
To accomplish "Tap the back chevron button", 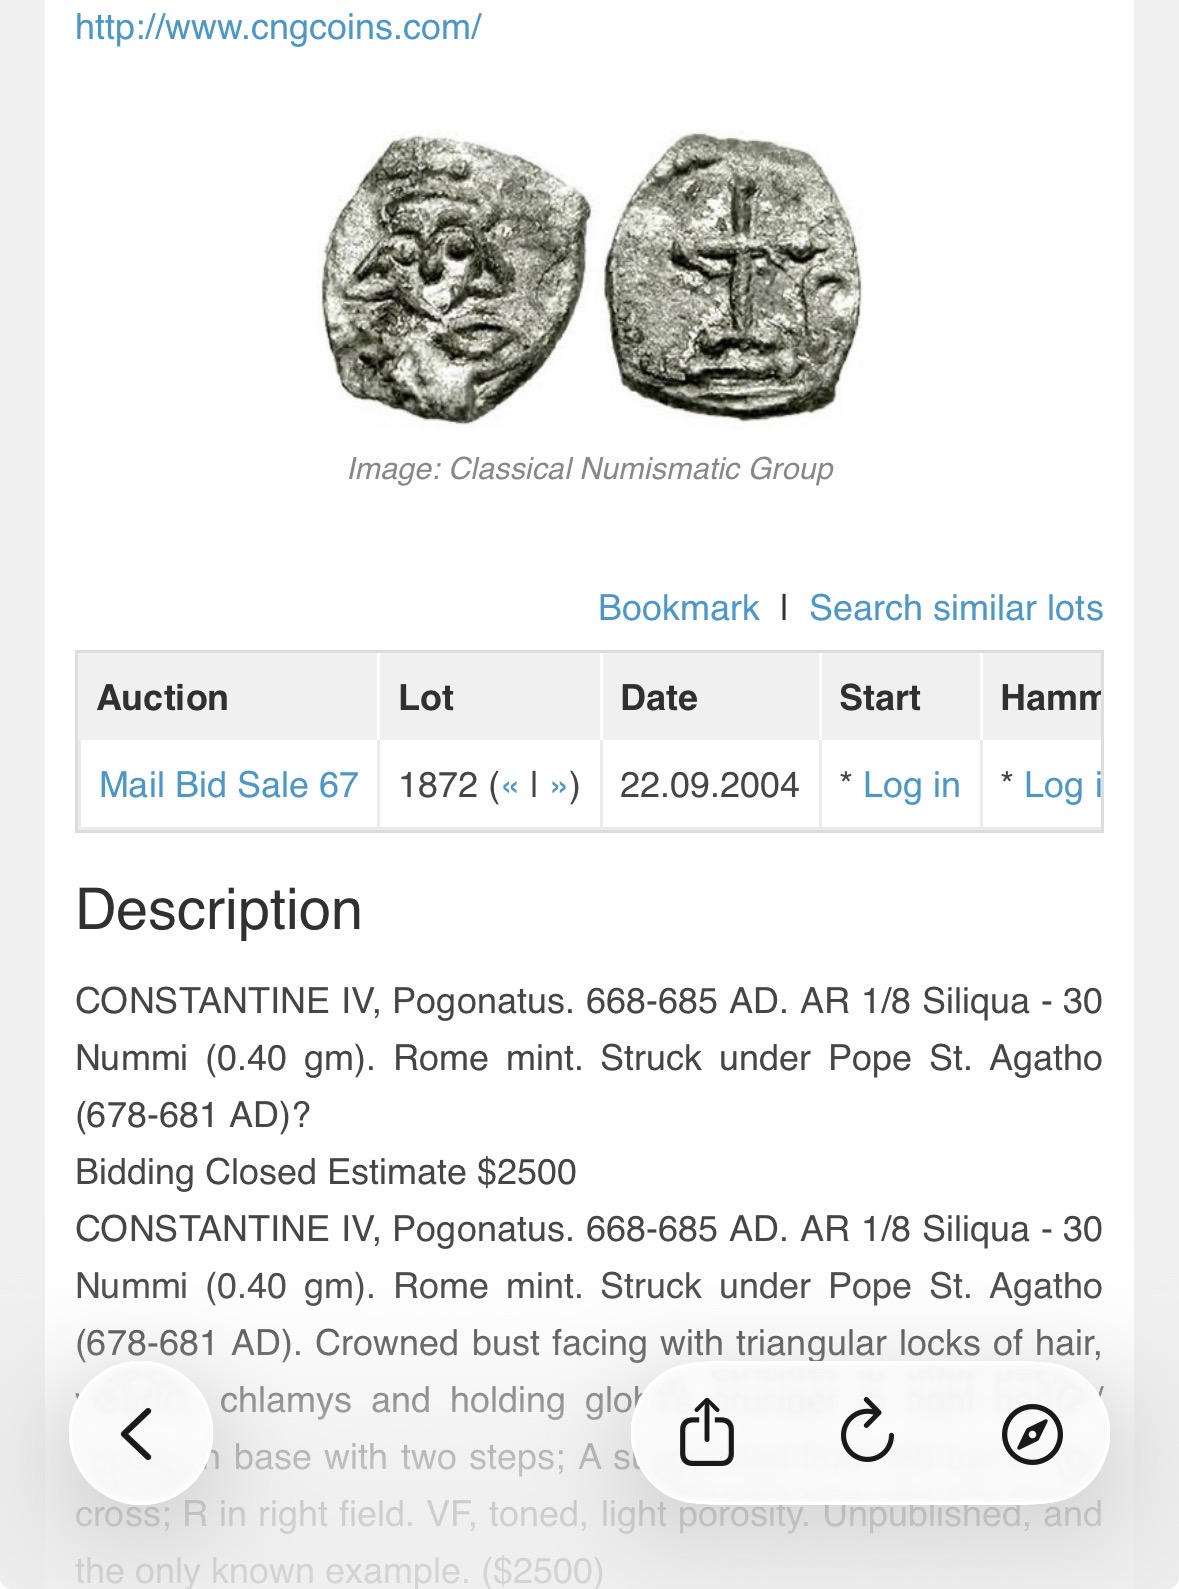I will (x=139, y=1434).
